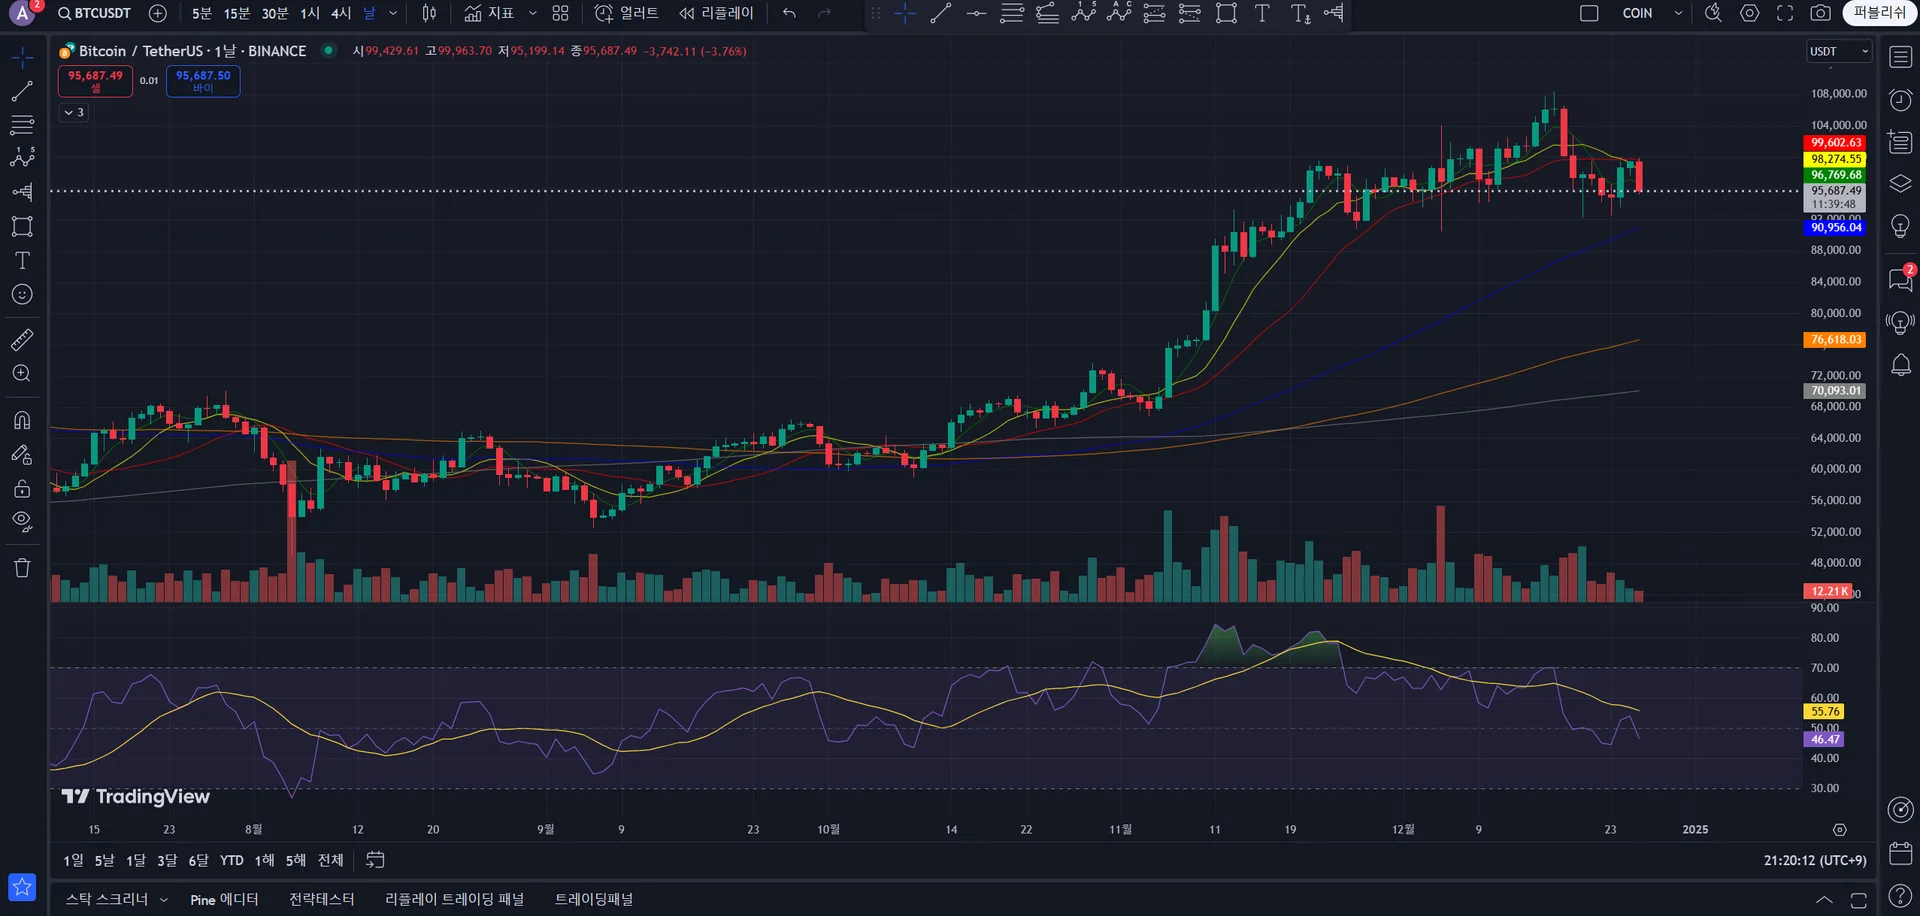Open the emoji icons tool
The height and width of the screenshot is (916, 1920).
(22, 295)
